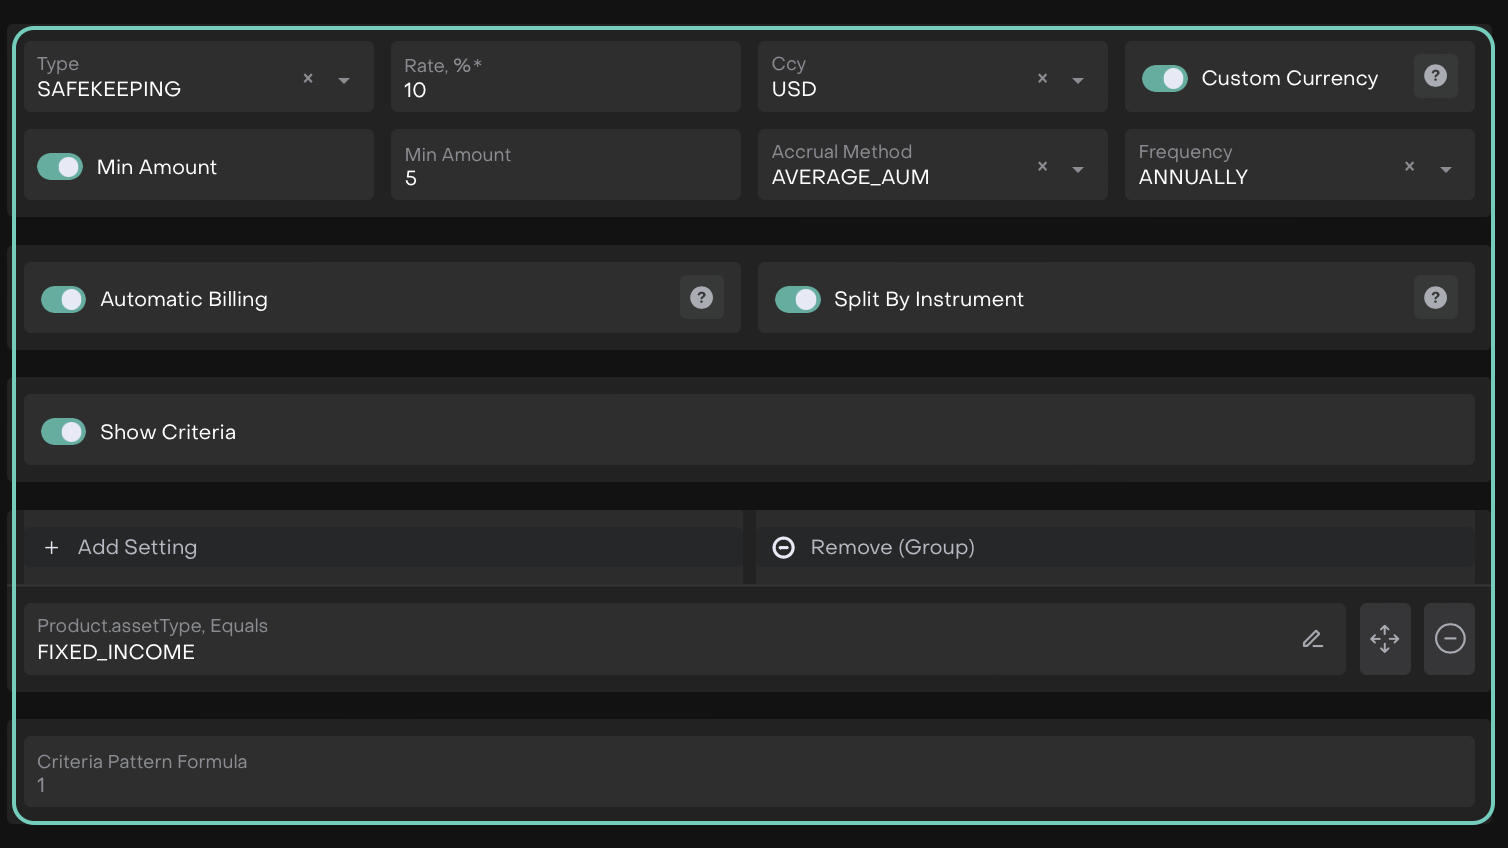Open Automatic Billing help tooltip icon

(701, 298)
